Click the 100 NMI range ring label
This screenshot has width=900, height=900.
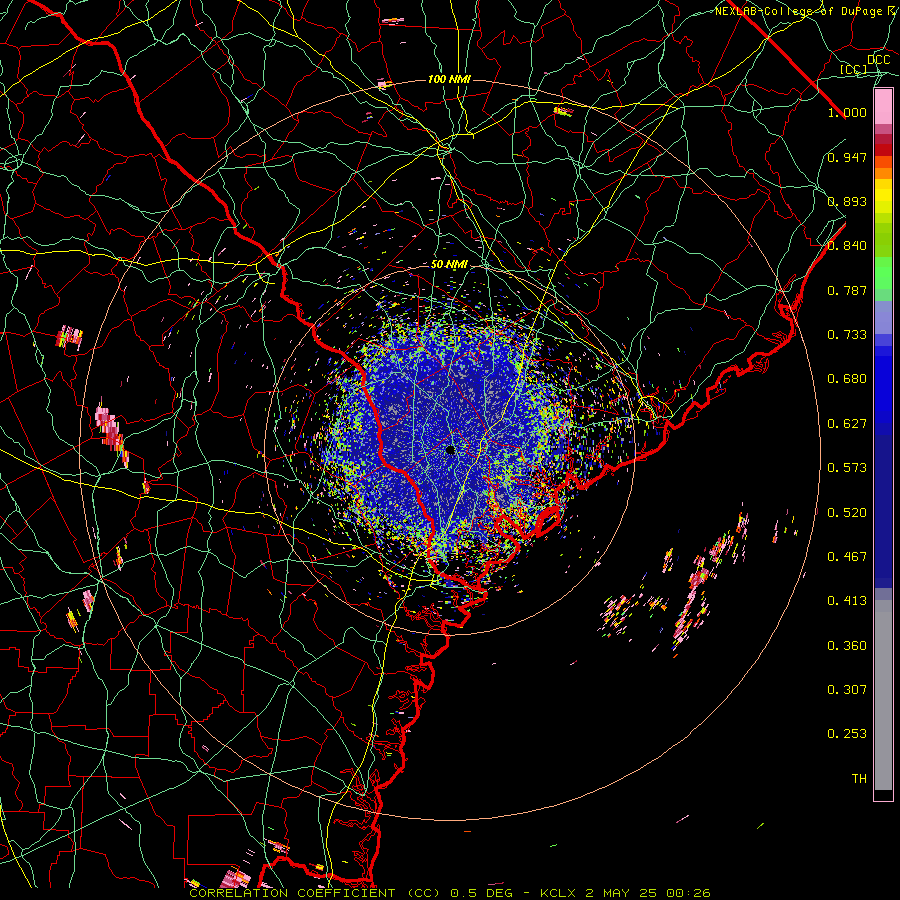coord(449,79)
